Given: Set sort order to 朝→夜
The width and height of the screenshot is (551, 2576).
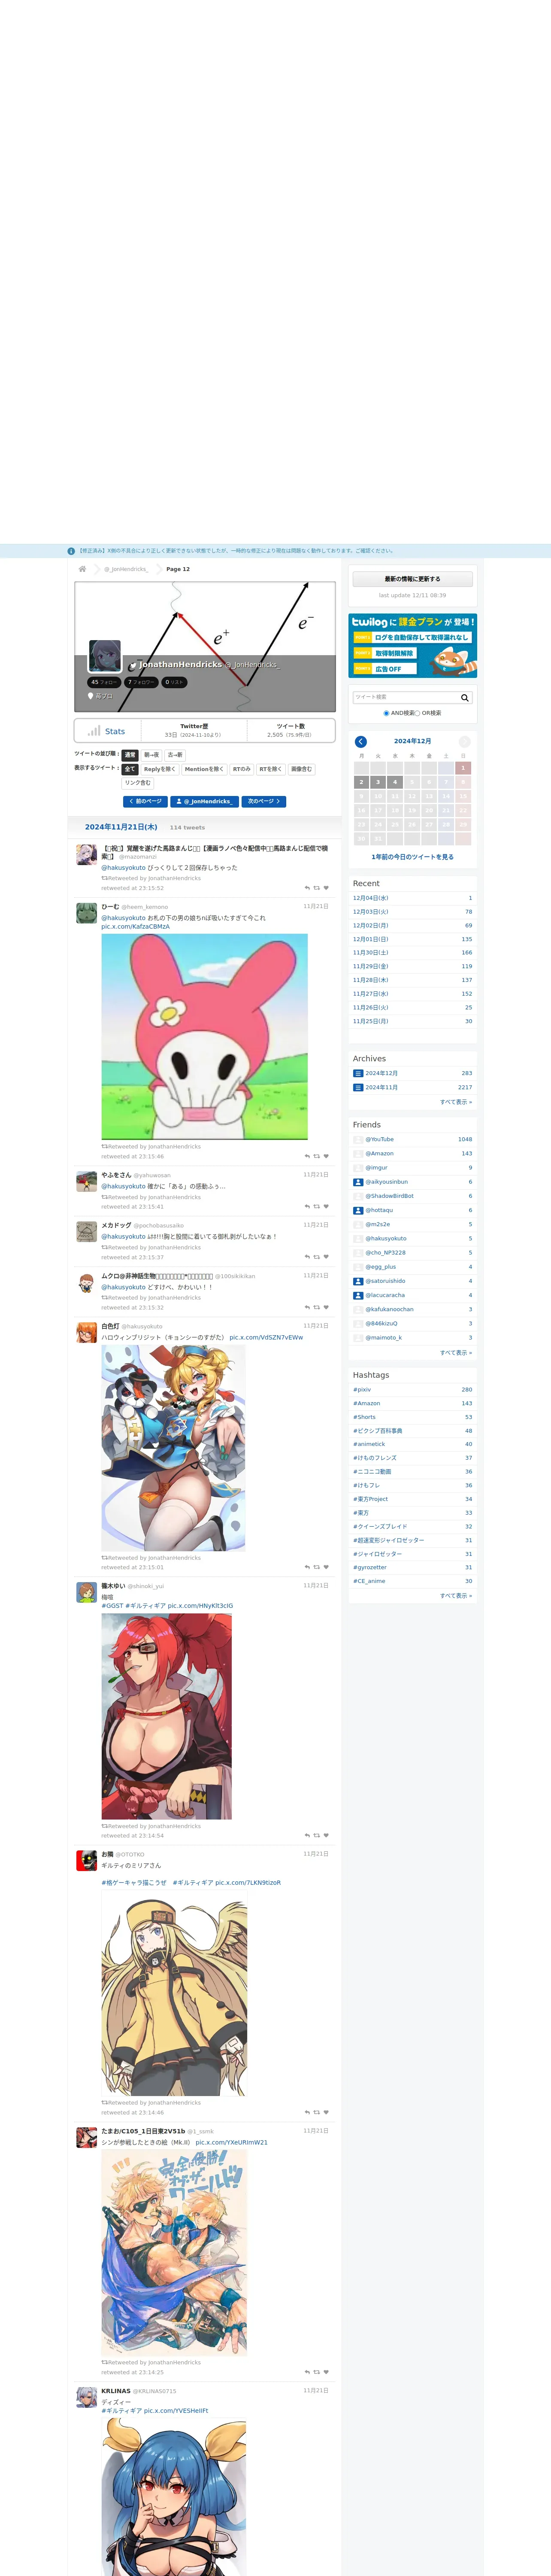Looking at the screenshot, I should 151,755.
